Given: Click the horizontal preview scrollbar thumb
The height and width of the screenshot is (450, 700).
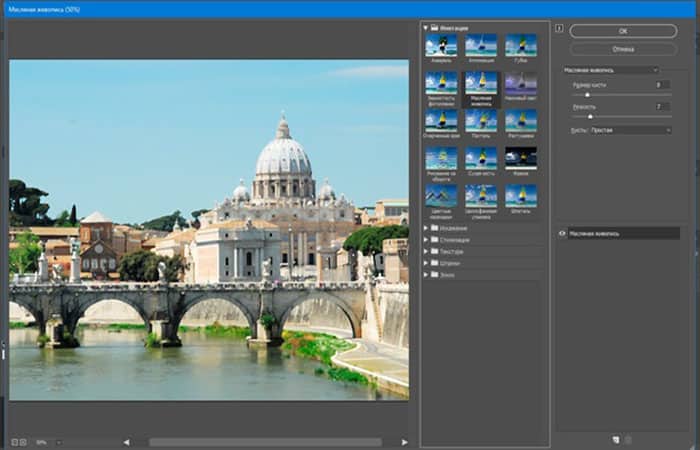Looking at the screenshot, I should [x=266, y=442].
